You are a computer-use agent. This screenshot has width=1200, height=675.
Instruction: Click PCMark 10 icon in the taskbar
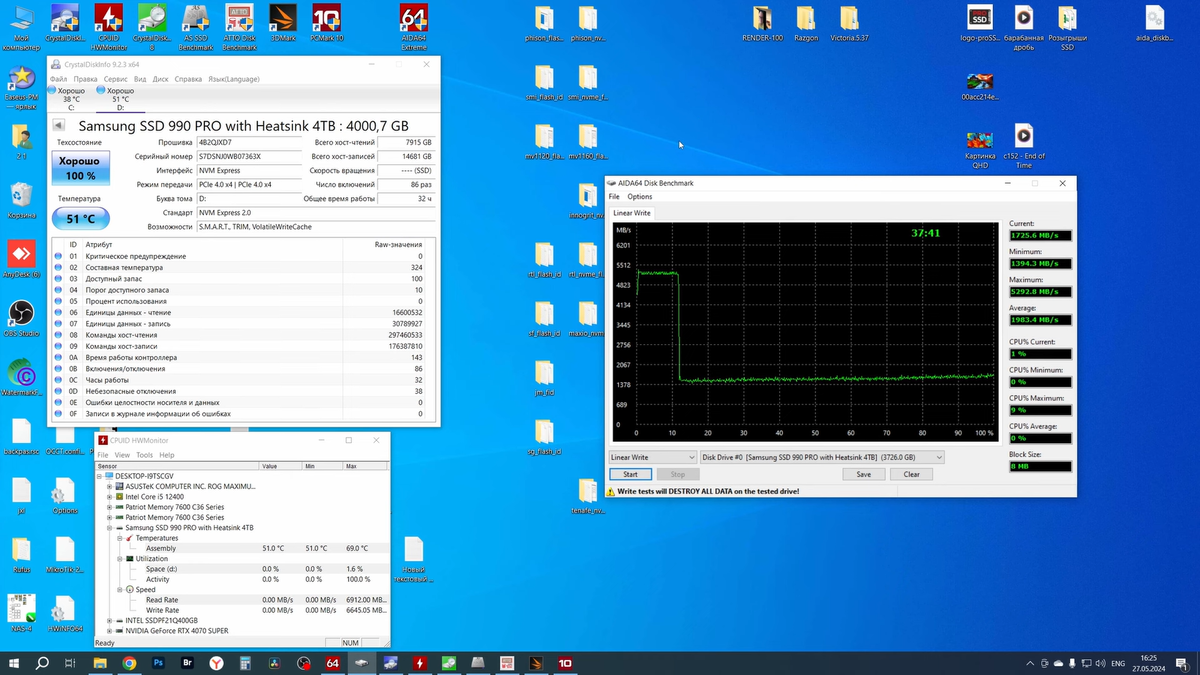click(565, 663)
